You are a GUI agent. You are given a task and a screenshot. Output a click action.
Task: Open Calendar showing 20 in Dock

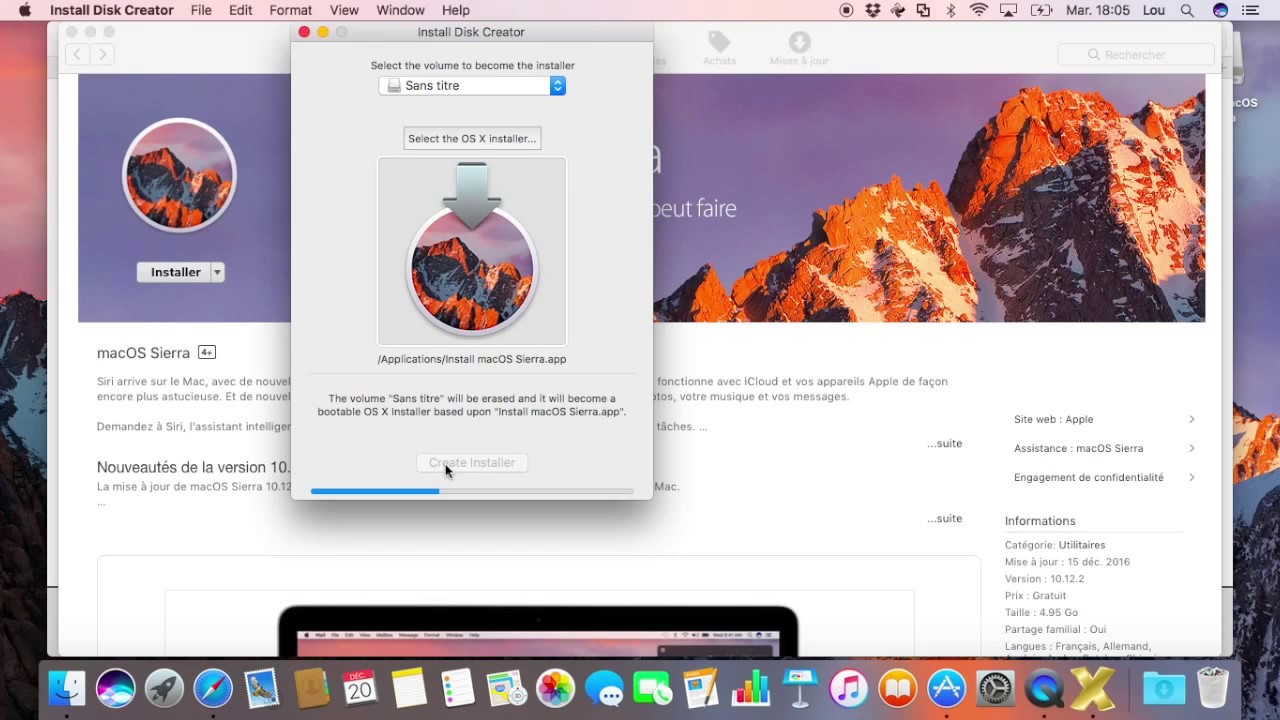pyautogui.click(x=359, y=688)
